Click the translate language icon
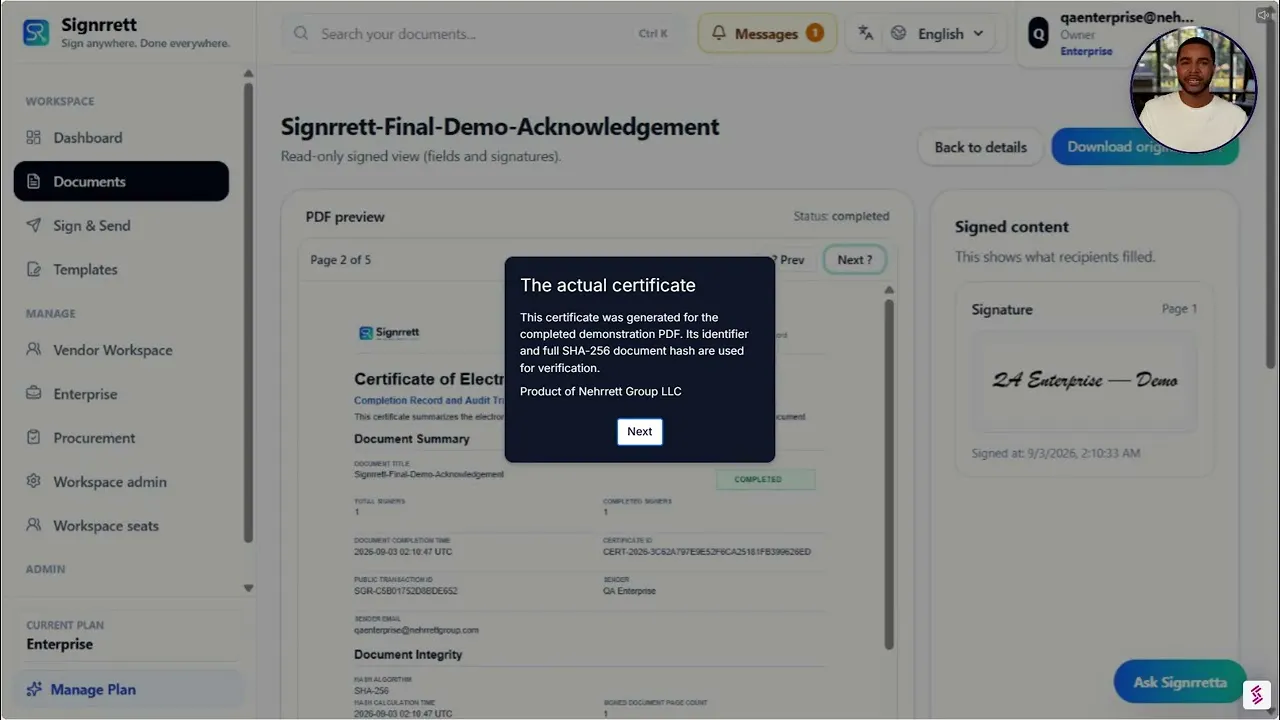The height and width of the screenshot is (720, 1280). [x=866, y=33]
